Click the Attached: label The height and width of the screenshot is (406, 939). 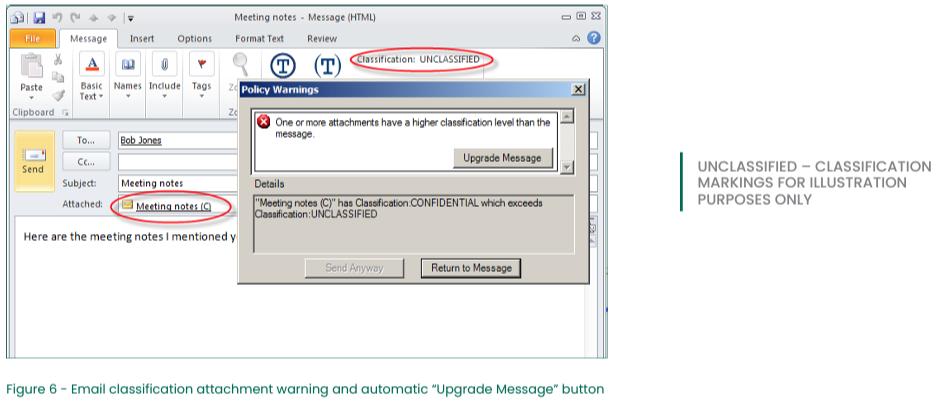click(83, 204)
